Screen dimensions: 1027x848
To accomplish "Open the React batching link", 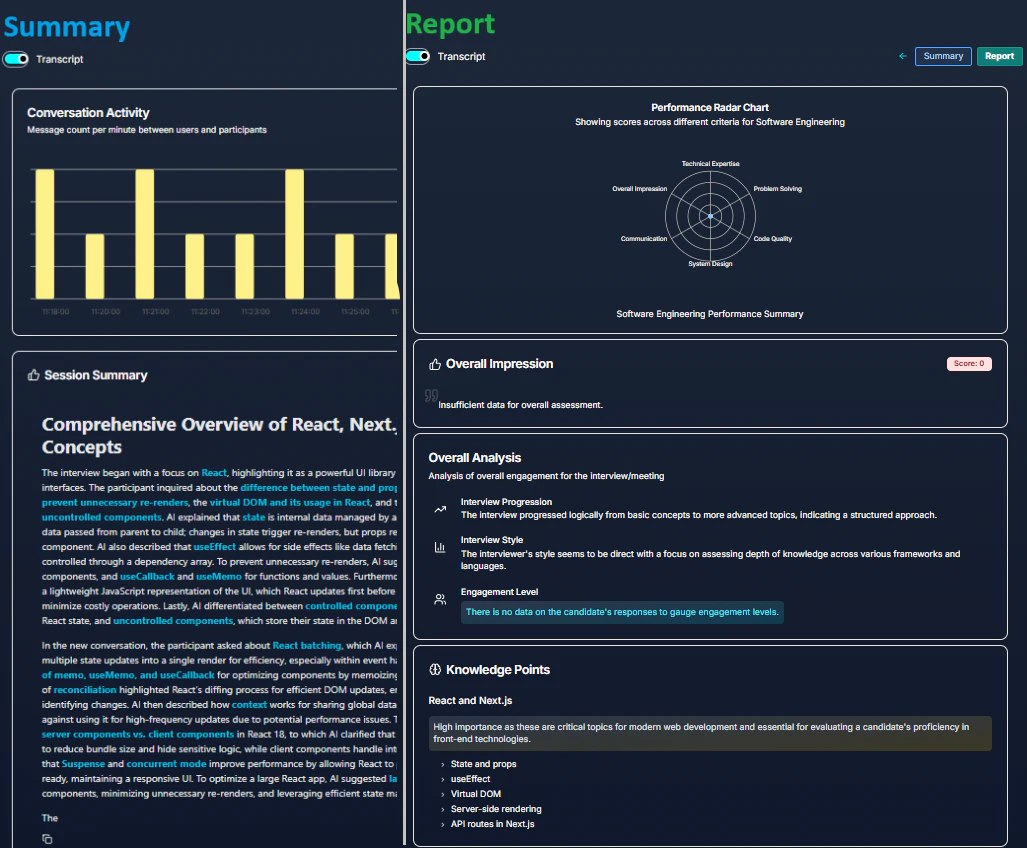I will (x=306, y=646).
